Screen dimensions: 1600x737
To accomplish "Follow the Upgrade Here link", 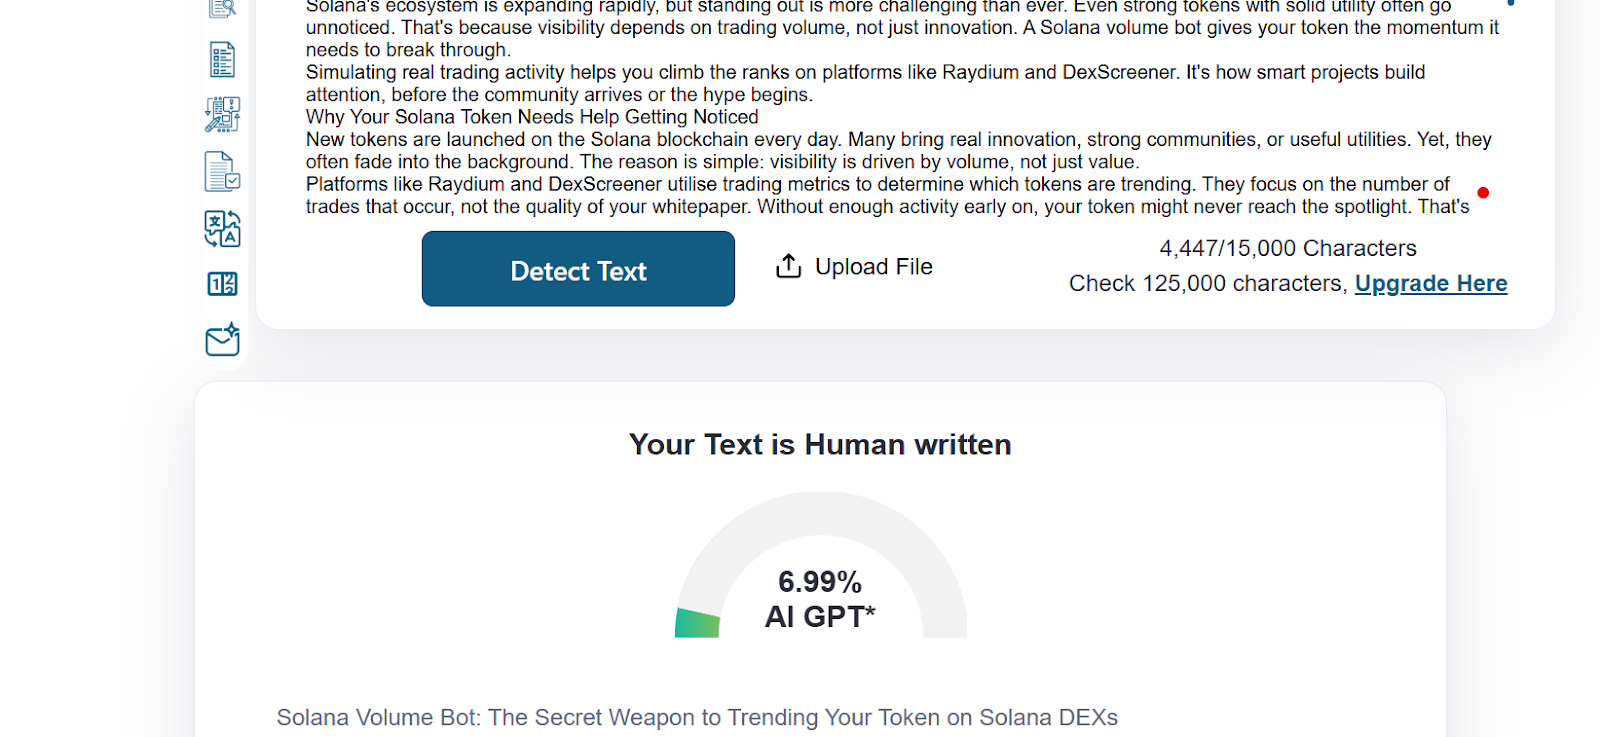I will (x=1431, y=284).
